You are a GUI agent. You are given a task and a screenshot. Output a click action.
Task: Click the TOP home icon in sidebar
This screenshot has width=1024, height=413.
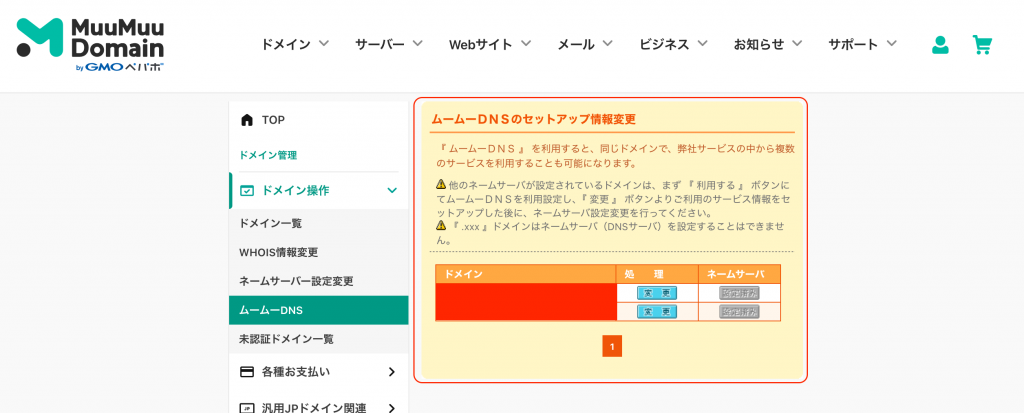point(247,120)
